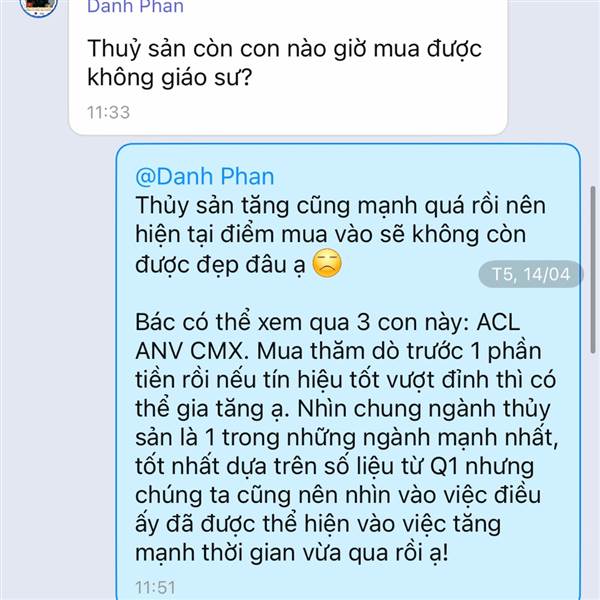Click the ACL stock ticker text
Image resolution: width=600 pixels, height=600 pixels.
pyautogui.click(x=498, y=322)
